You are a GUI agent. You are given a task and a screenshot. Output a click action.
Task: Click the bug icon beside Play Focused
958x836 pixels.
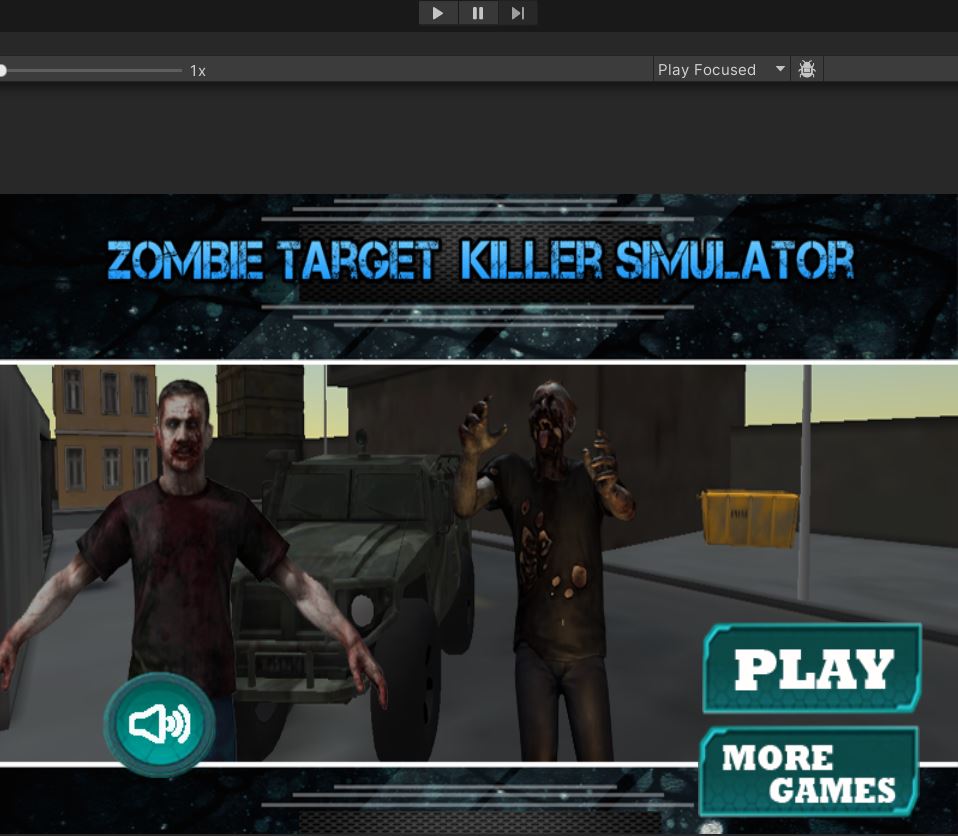[807, 69]
